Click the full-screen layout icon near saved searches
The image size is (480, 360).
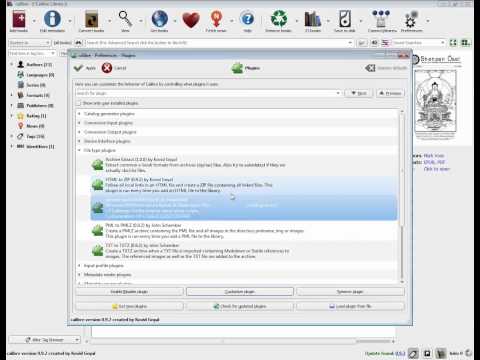coord(453,43)
